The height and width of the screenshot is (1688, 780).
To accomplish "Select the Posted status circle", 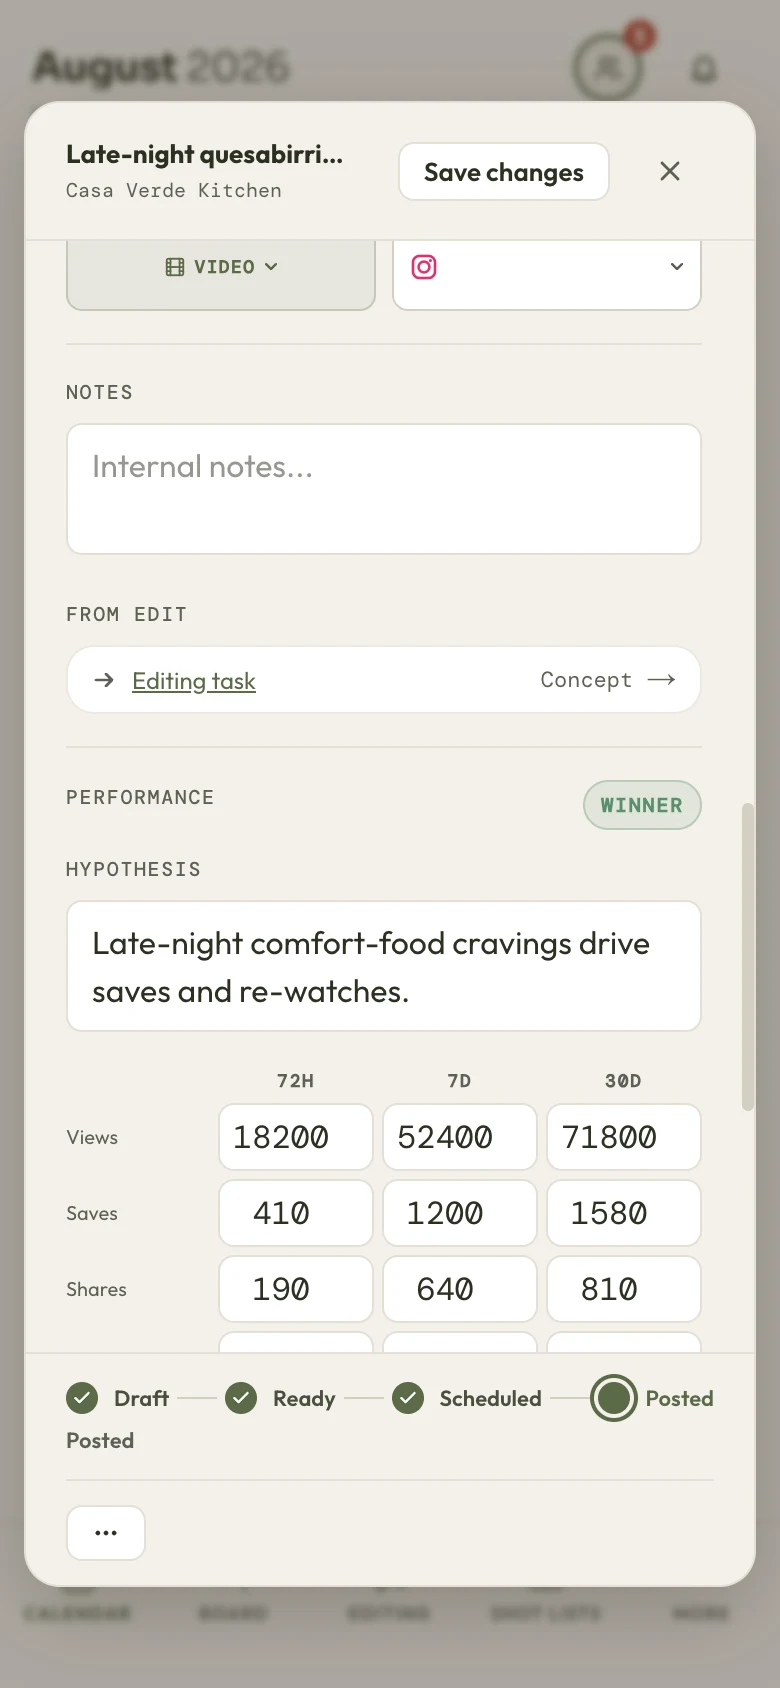I will pos(614,1398).
